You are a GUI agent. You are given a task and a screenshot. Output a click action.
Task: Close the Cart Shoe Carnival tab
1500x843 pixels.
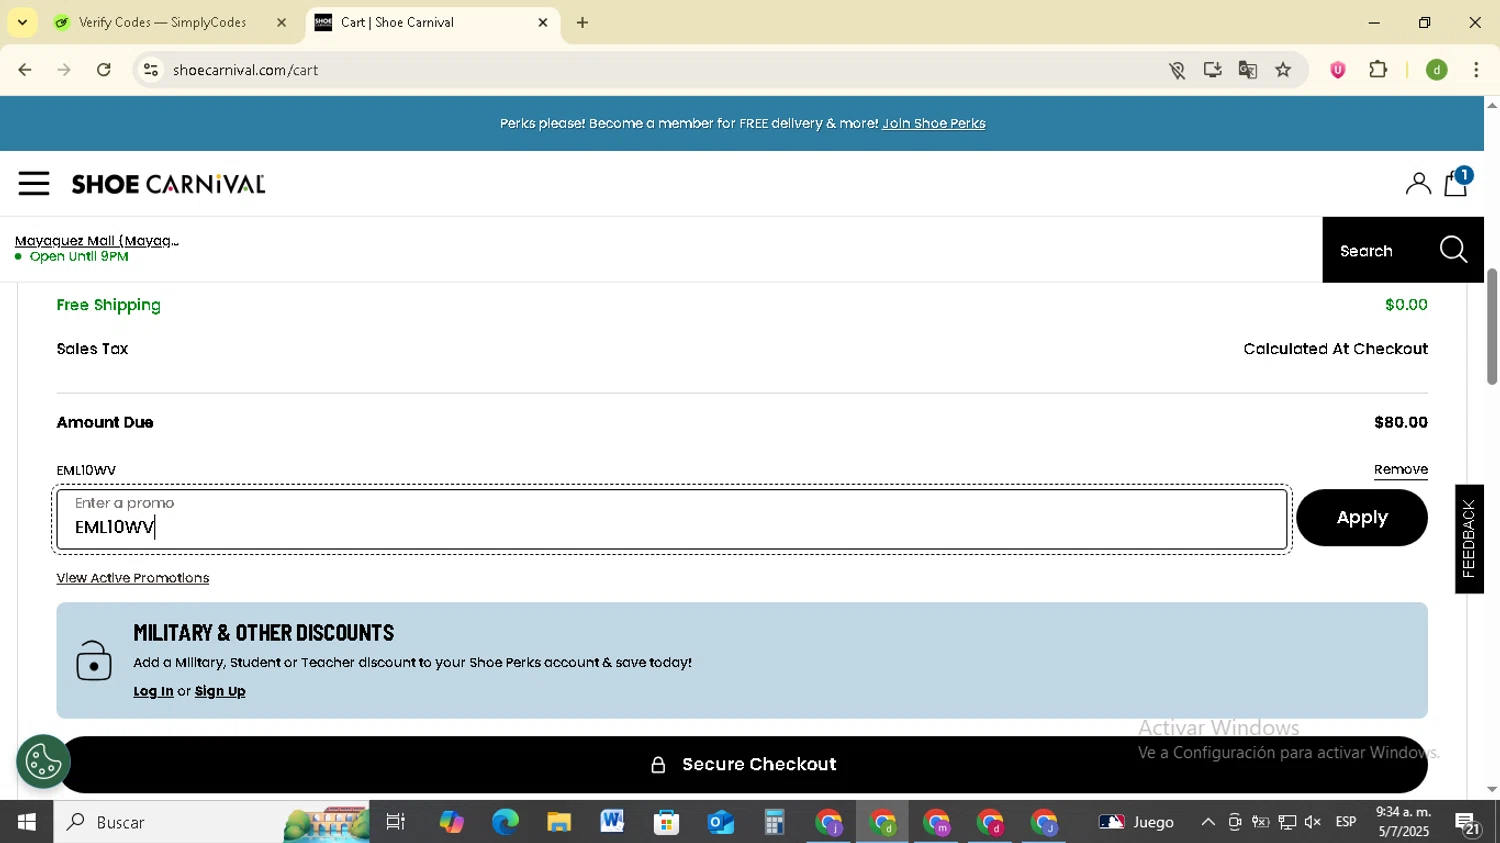coord(543,22)
